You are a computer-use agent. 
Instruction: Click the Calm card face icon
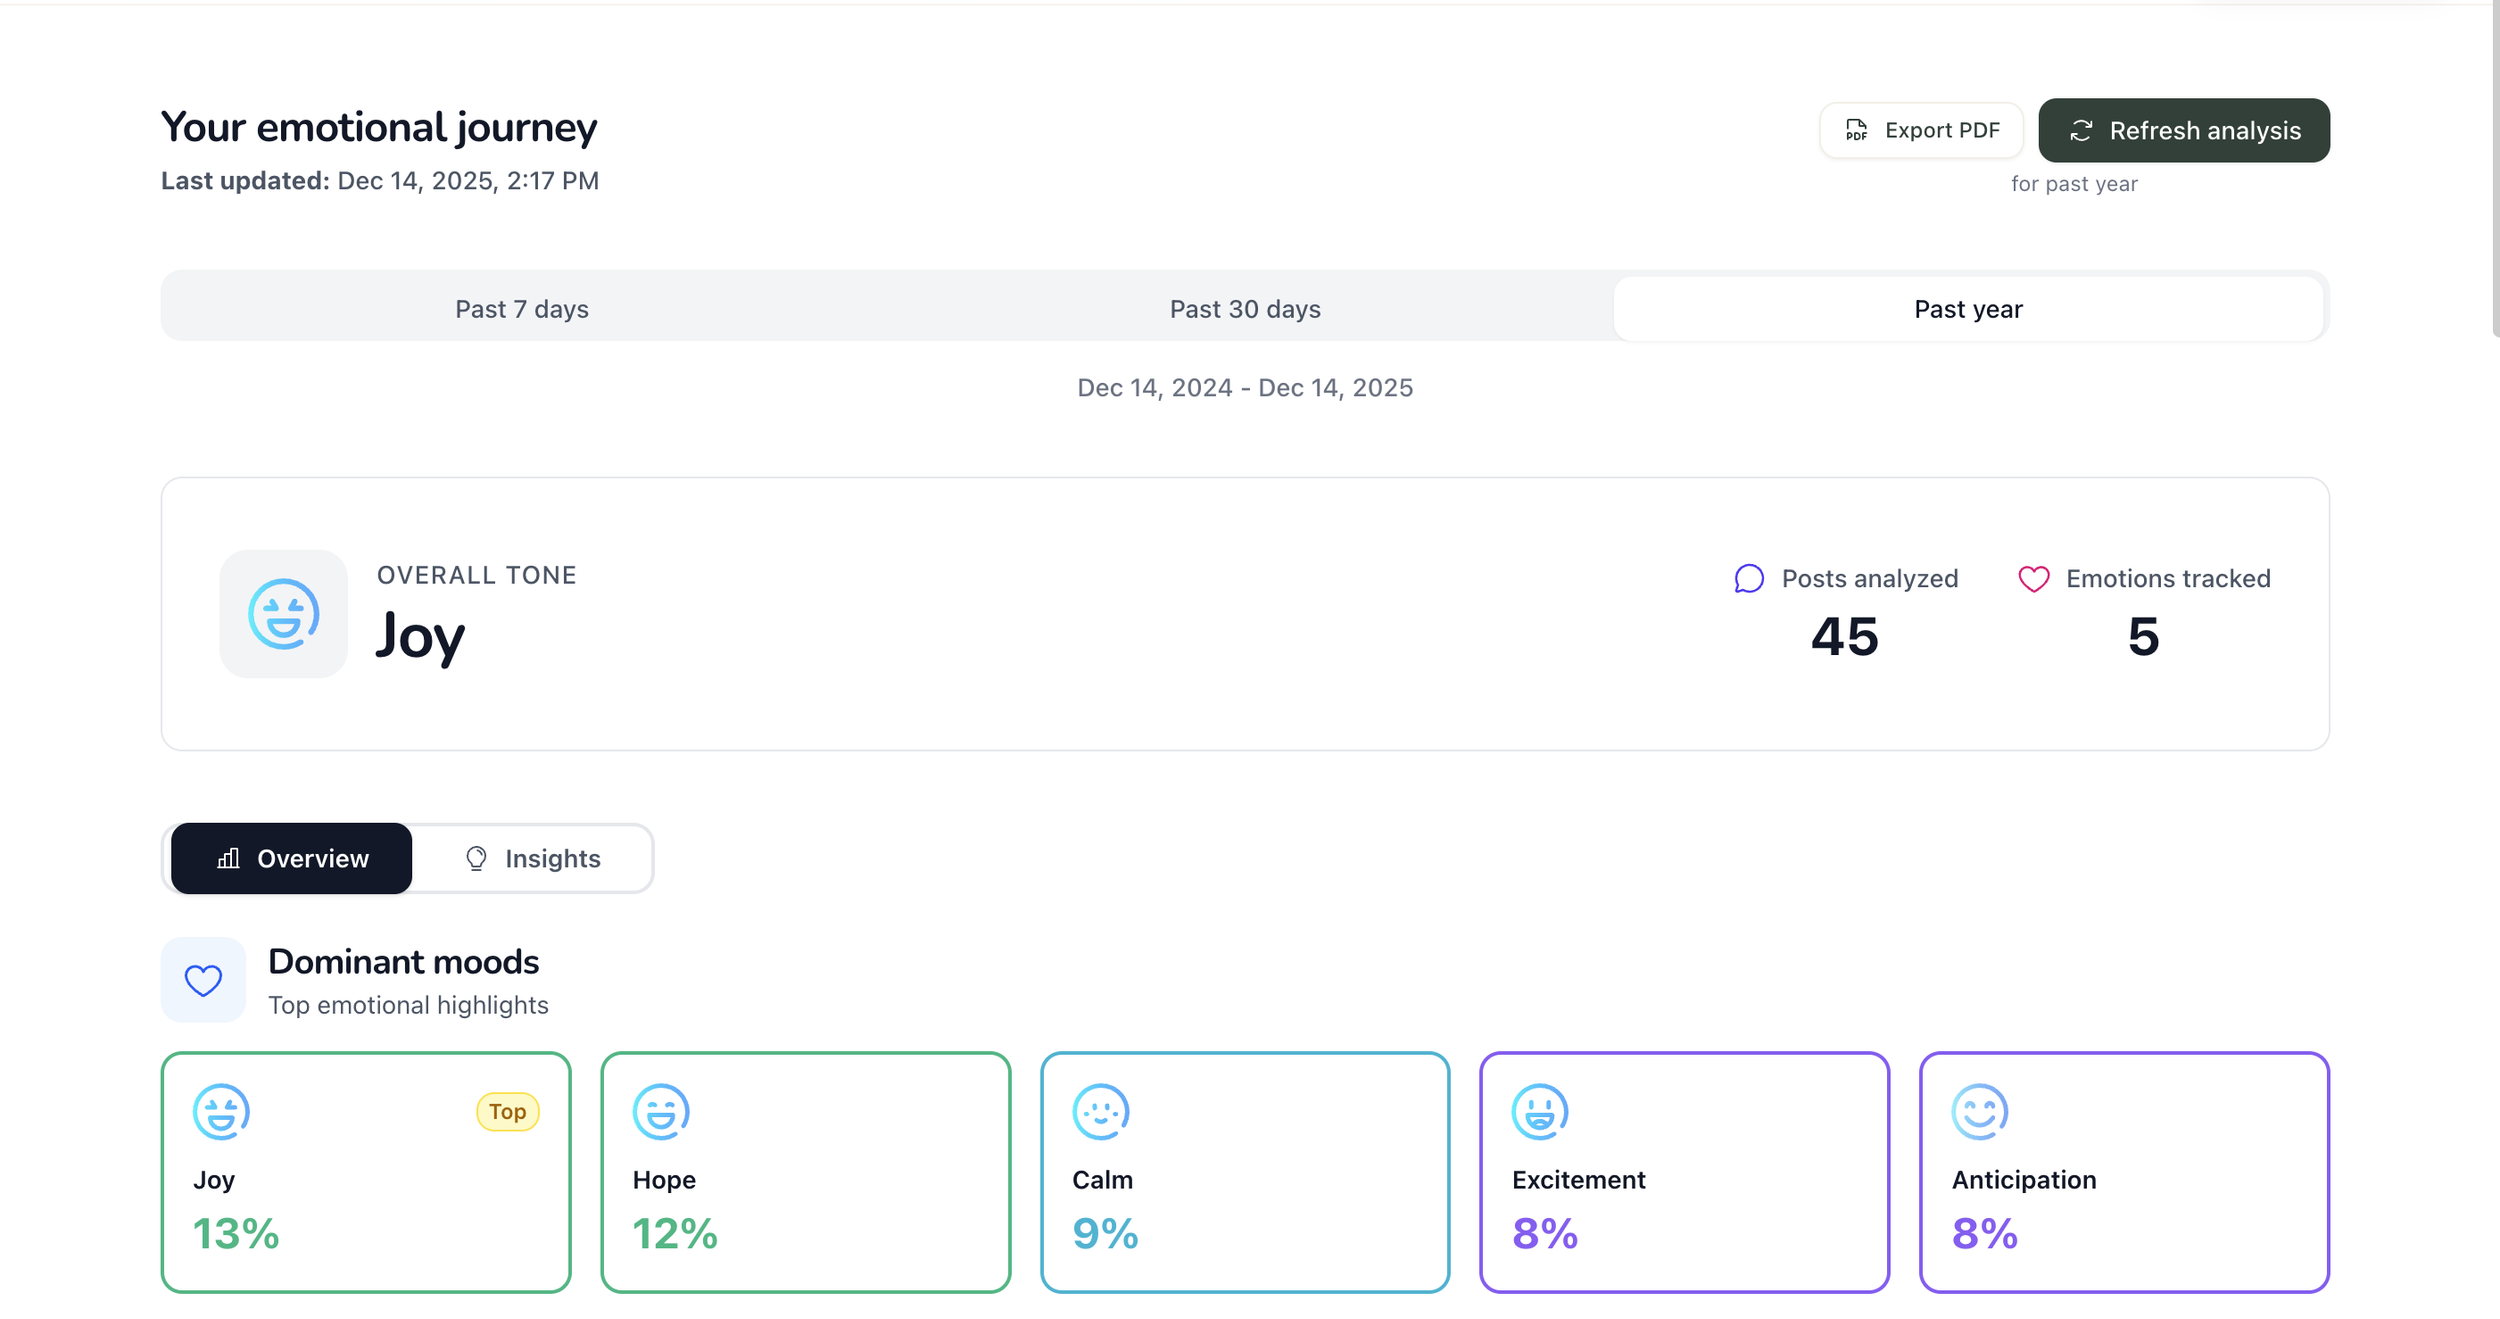(1100, 1111)
